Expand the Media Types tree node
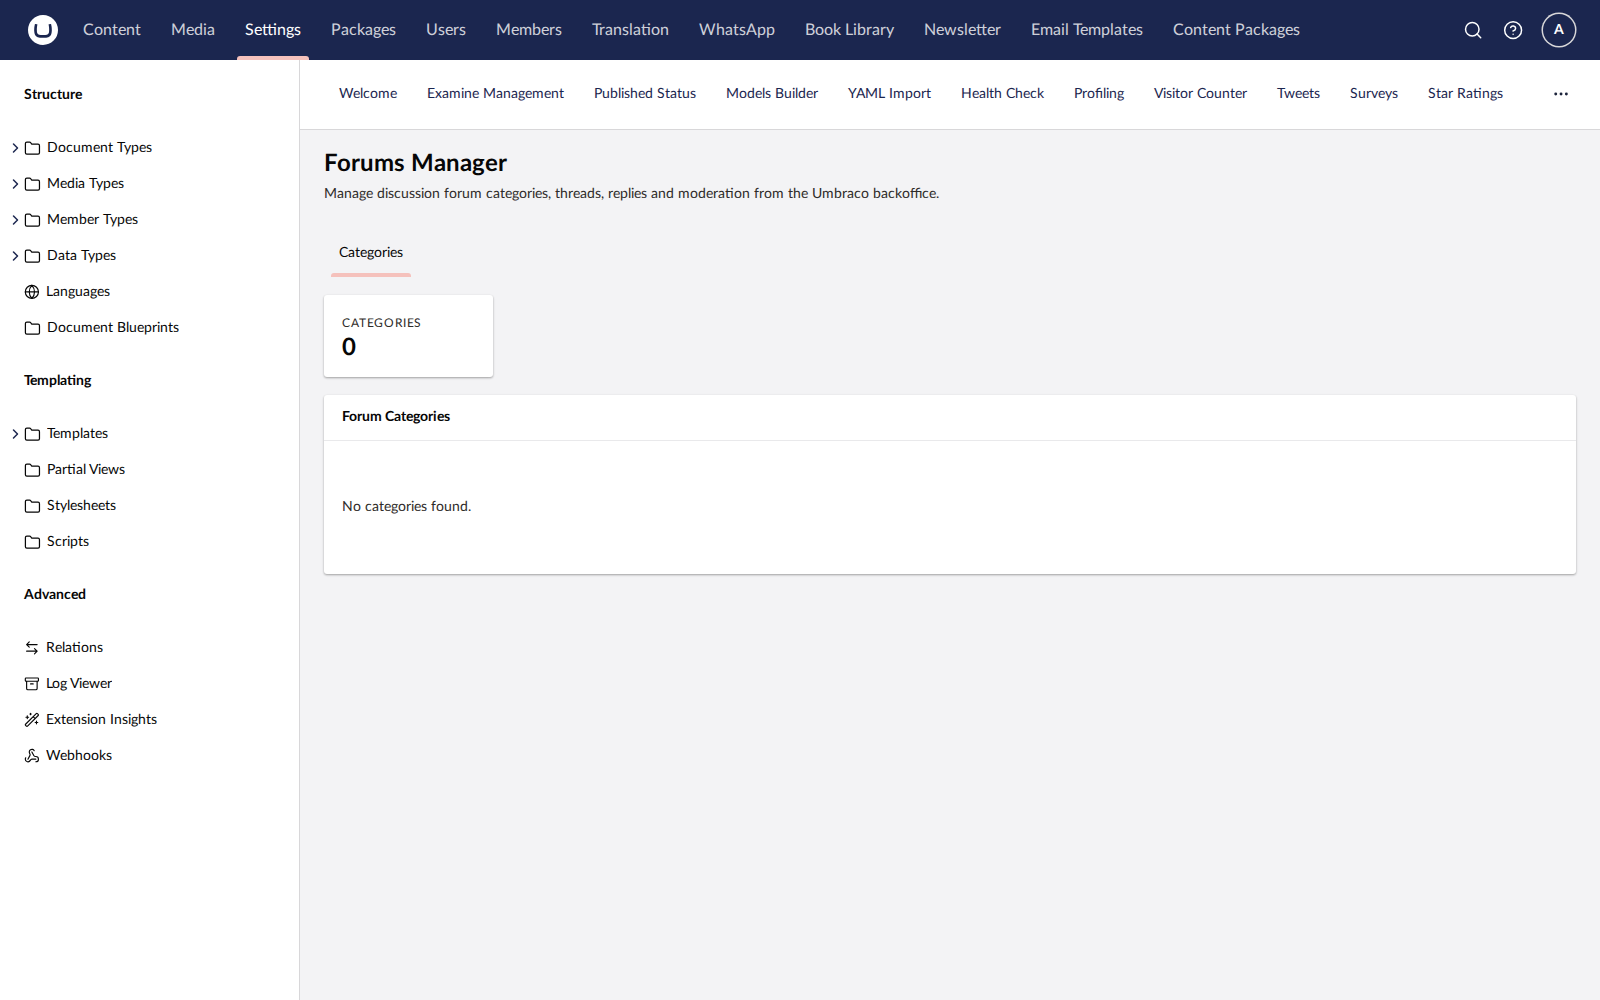 [15, 184]
